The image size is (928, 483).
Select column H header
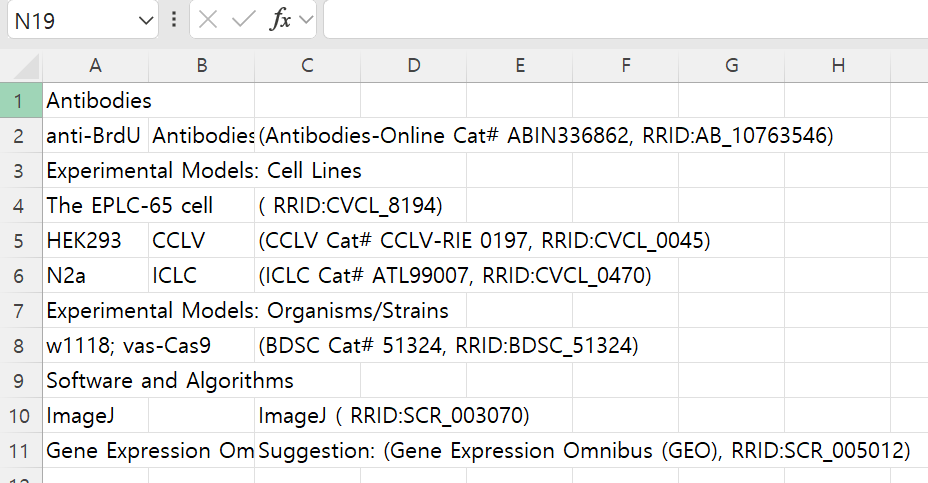[838, 66]
